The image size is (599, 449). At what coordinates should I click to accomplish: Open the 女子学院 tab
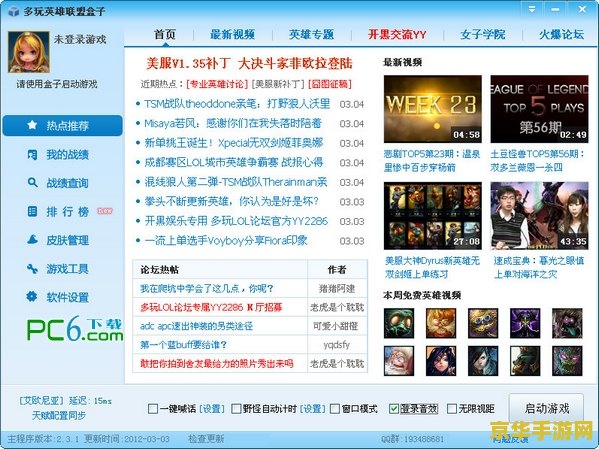(483, 34)
